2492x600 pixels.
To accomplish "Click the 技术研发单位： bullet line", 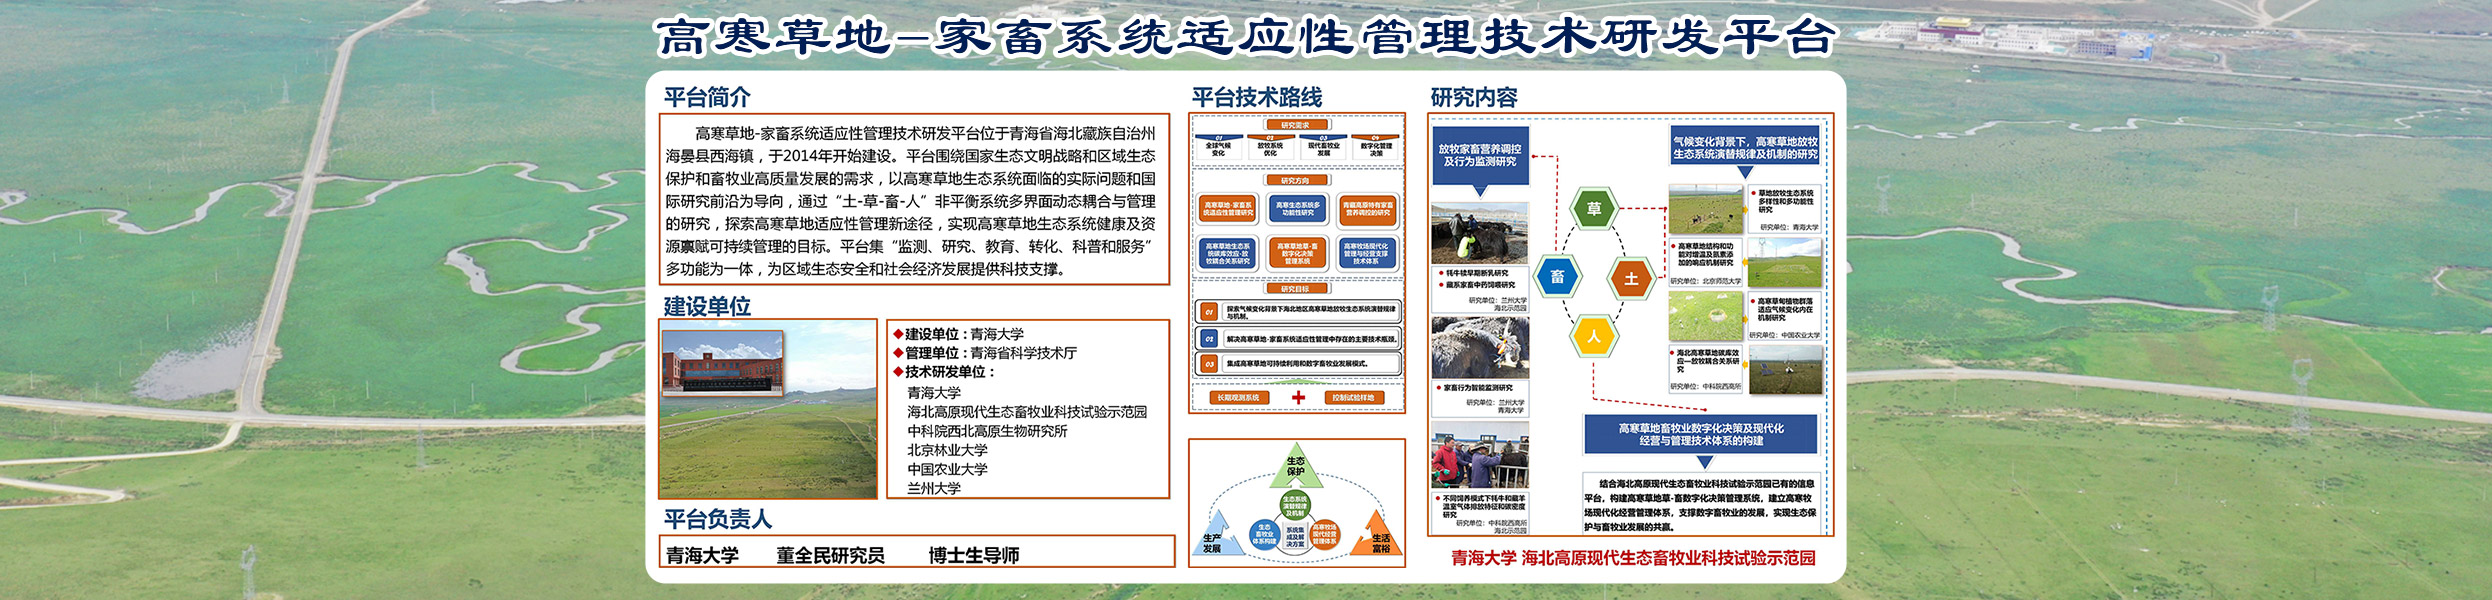I will pyautogui.click(x=945, y=372).
